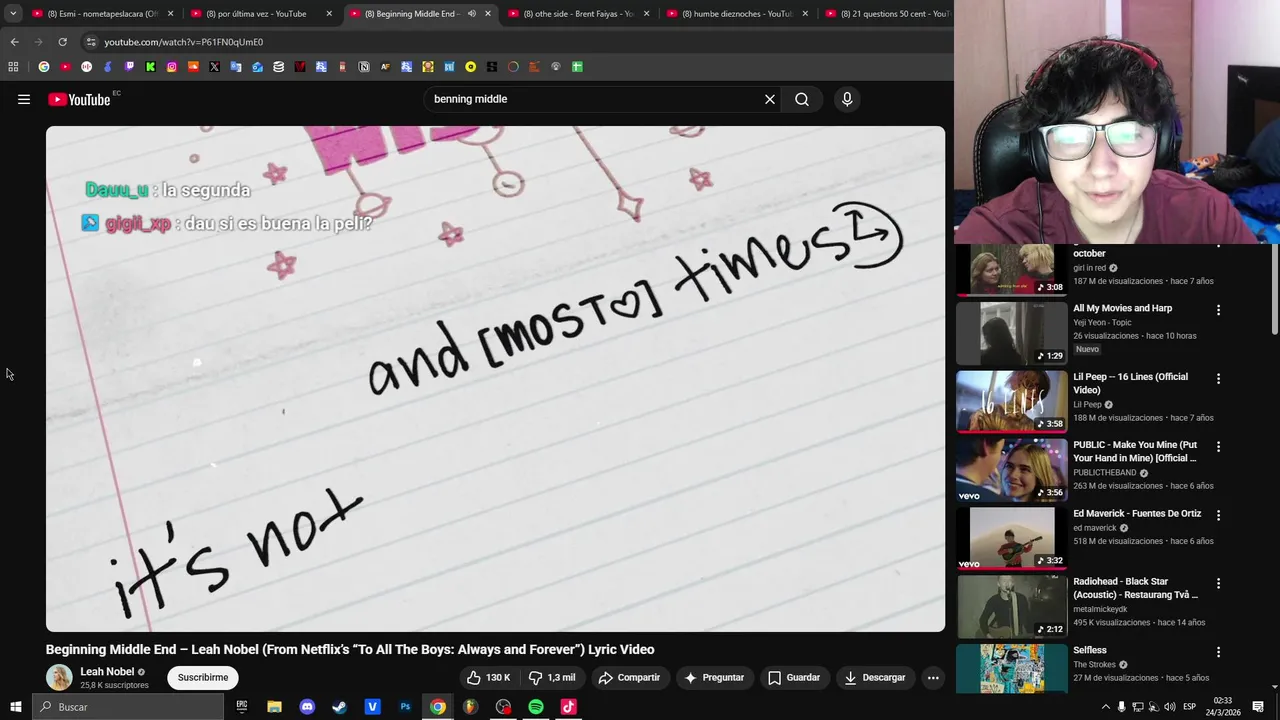Open the X (Twitter) bookmark icon
Screen dimensions: 1280x720
click(x=214, y=67)
